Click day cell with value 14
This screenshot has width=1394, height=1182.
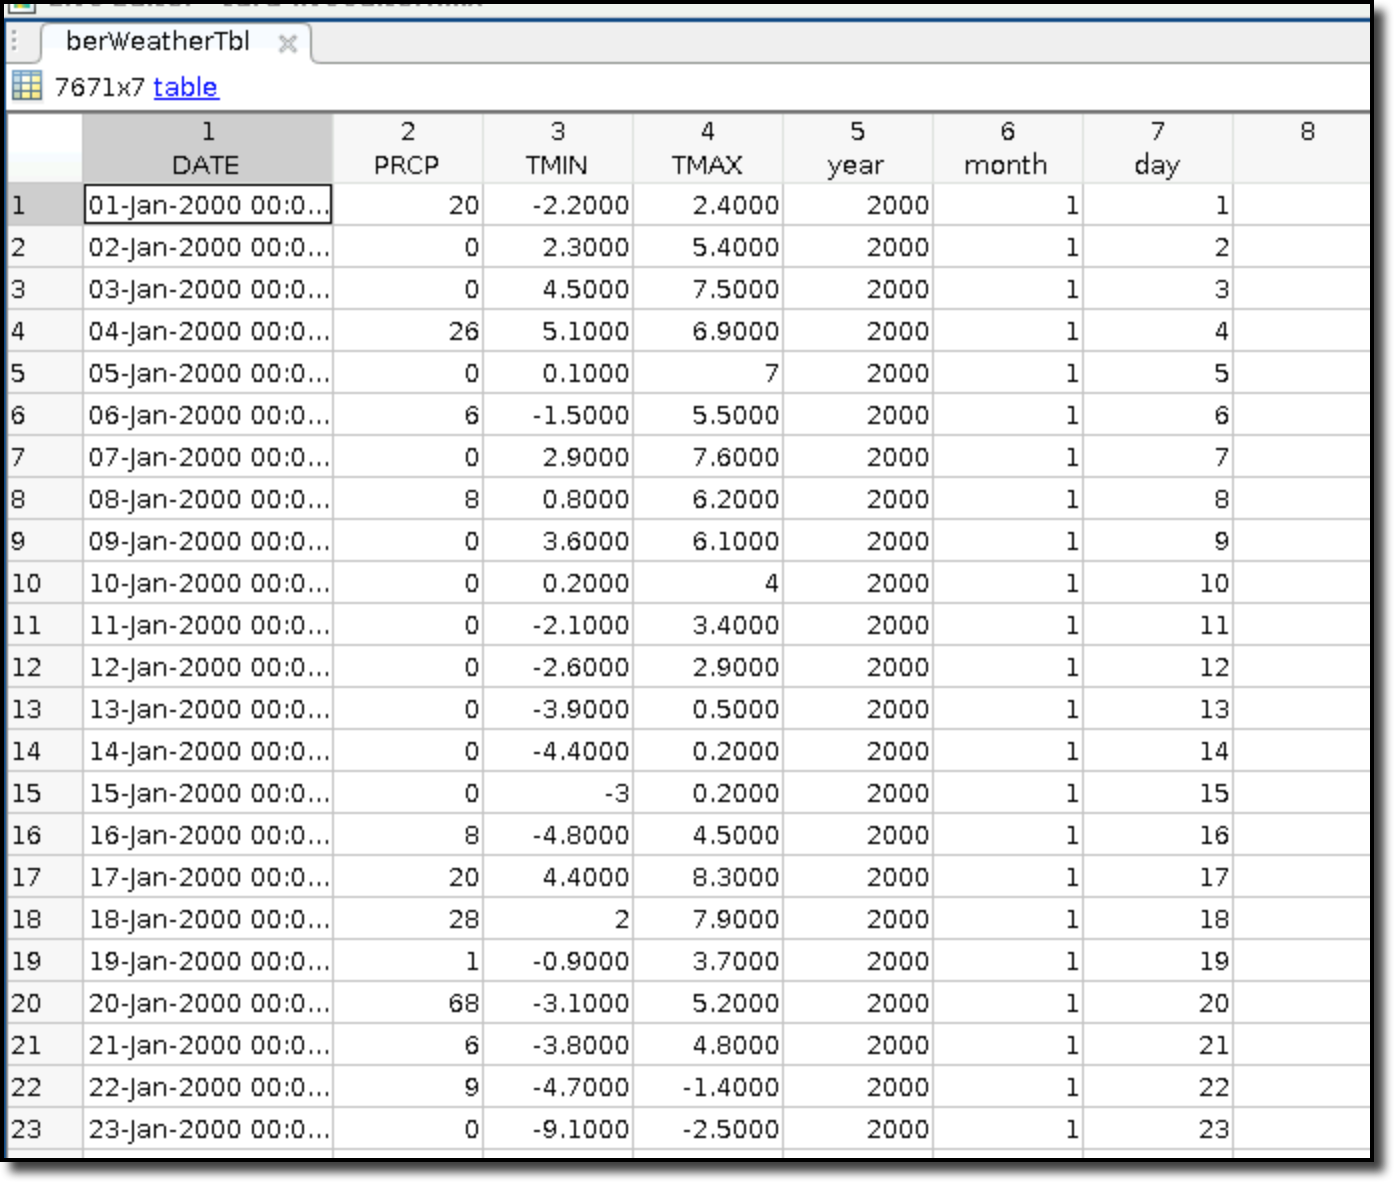coord(1158,751)
